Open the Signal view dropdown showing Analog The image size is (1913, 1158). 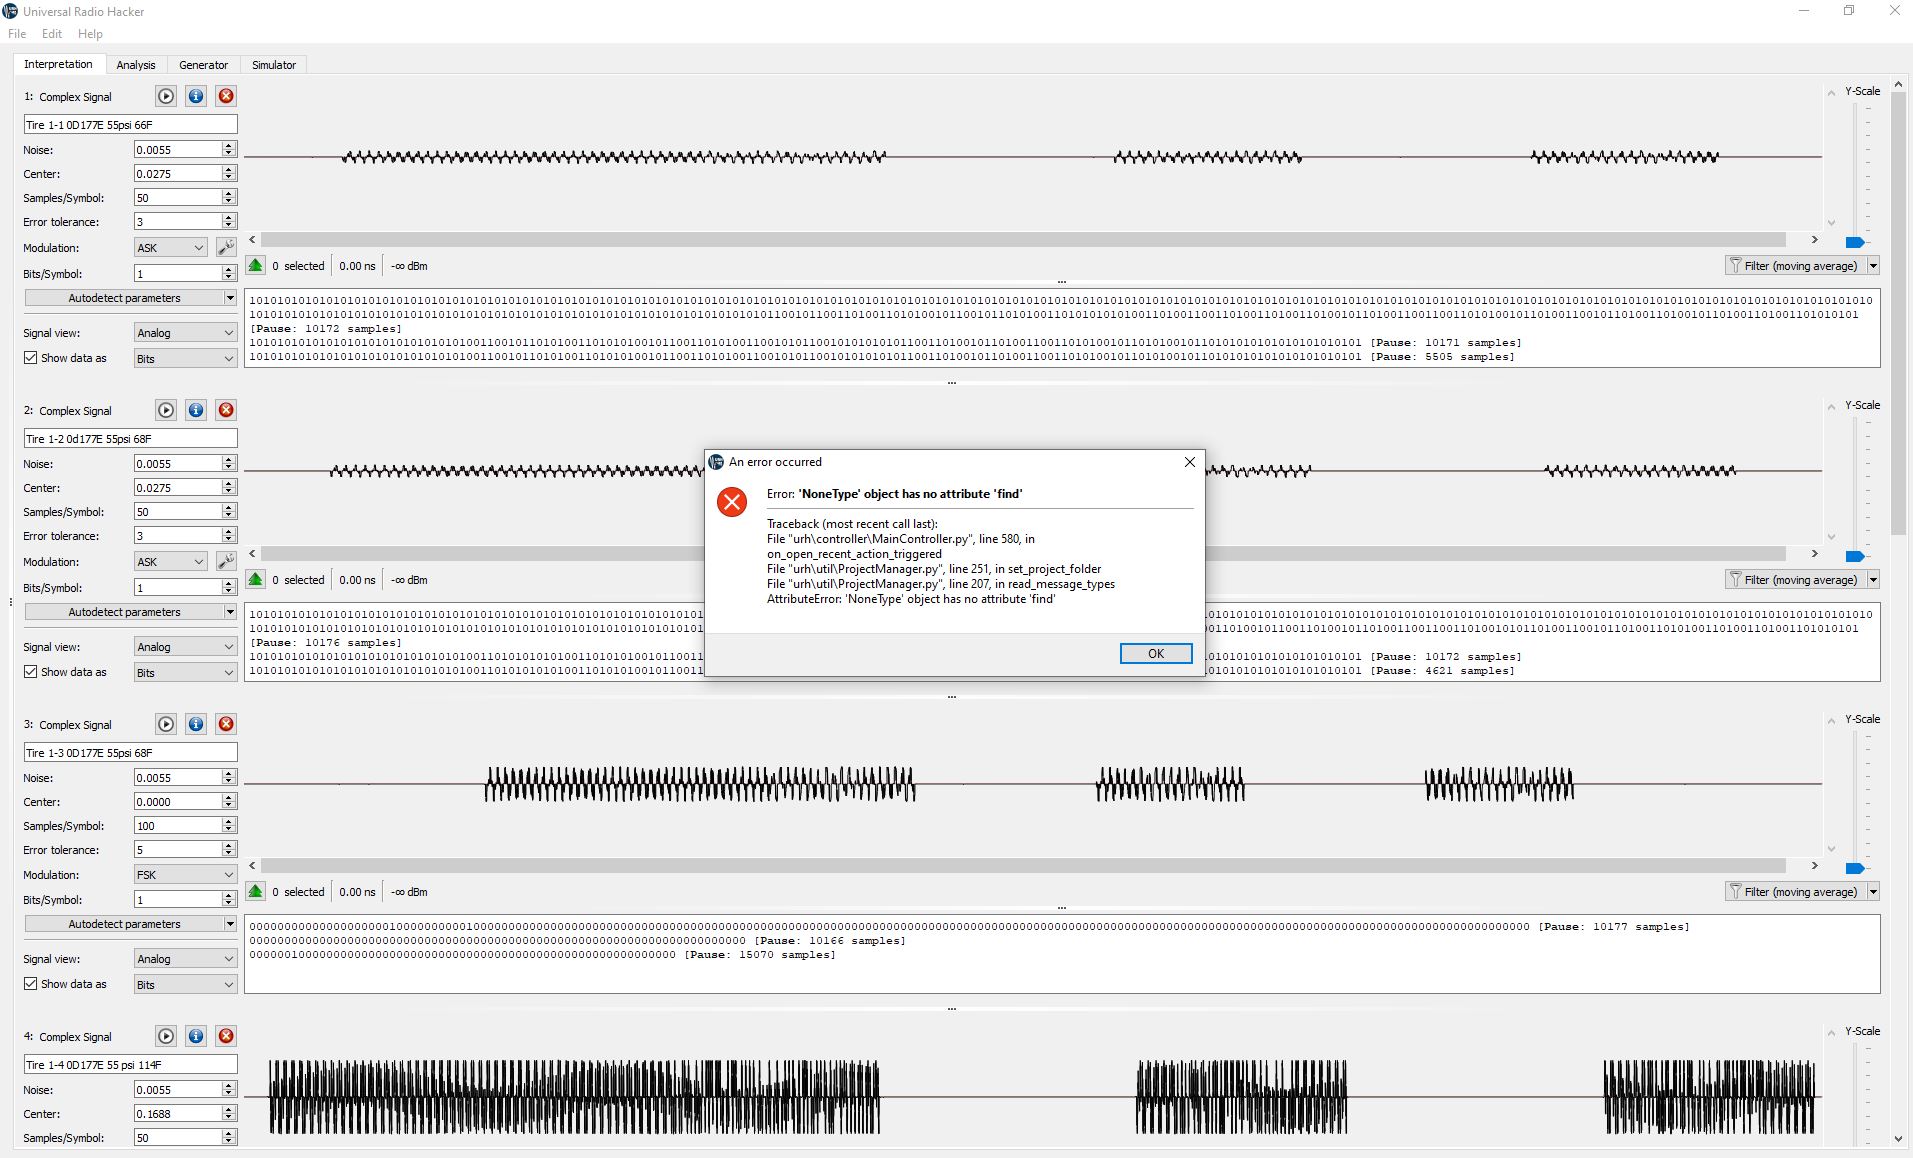(x=184, y=332)
